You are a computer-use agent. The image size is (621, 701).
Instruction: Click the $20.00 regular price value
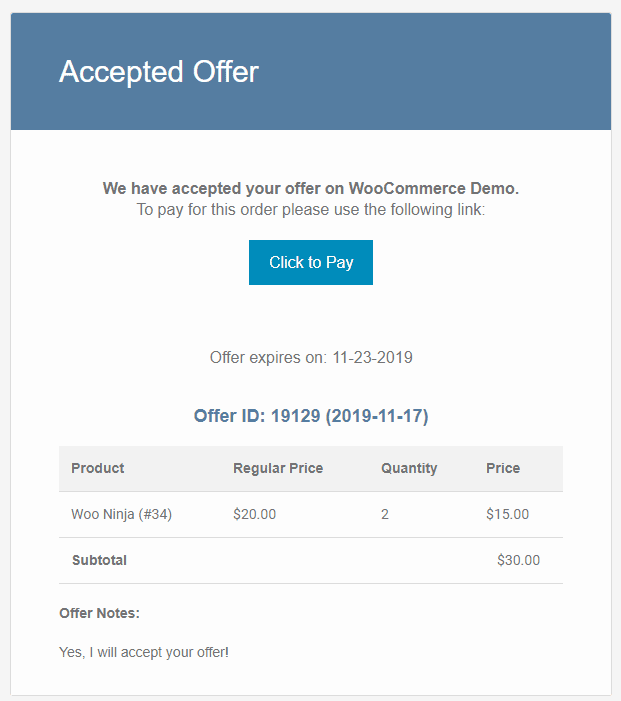pos(254,514)
